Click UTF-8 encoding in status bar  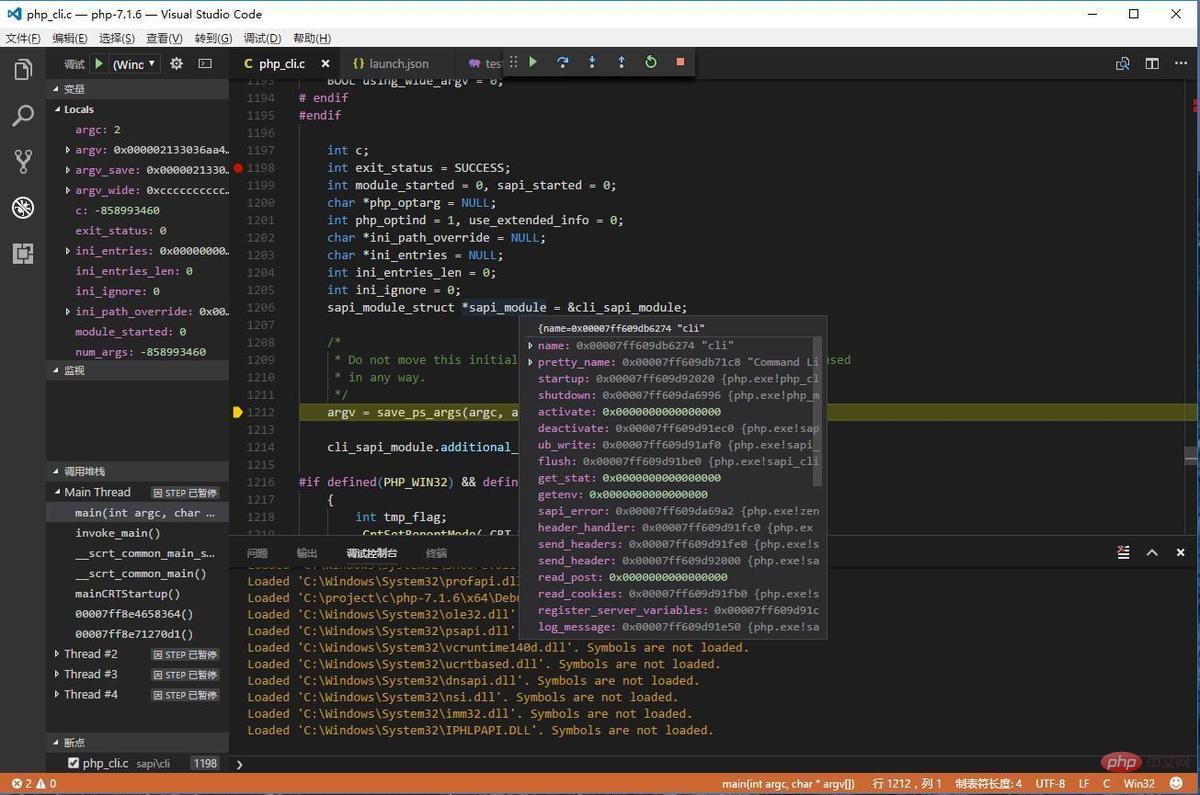click(1050, 784)
